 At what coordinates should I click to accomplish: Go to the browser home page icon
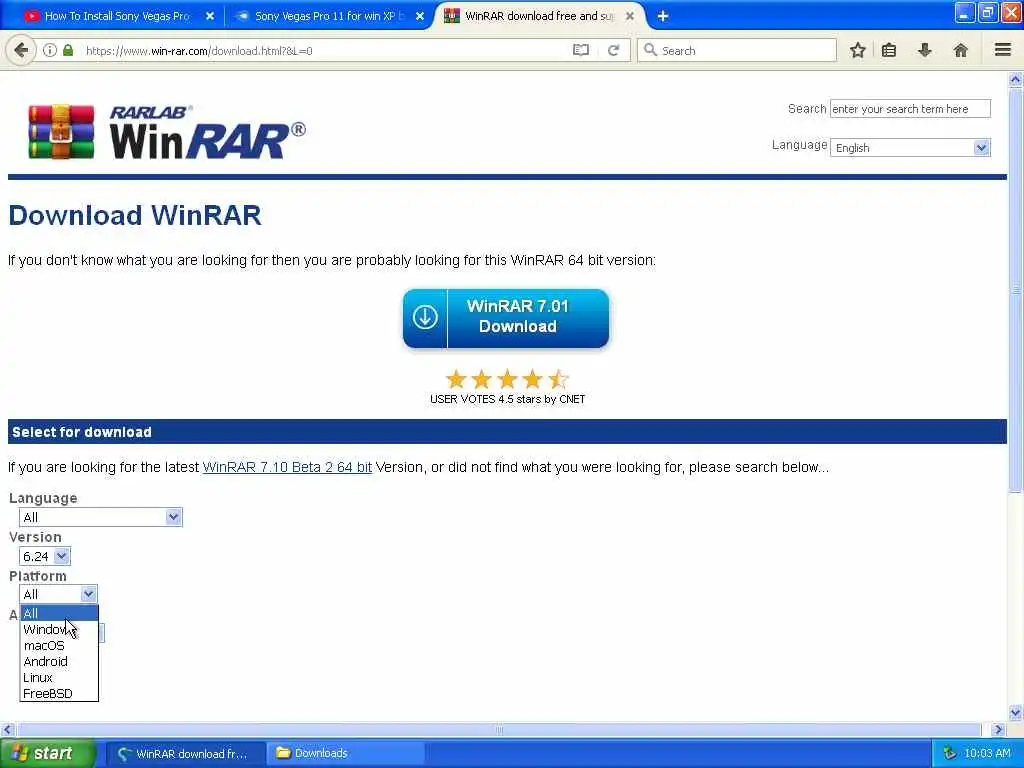[960, 50]
